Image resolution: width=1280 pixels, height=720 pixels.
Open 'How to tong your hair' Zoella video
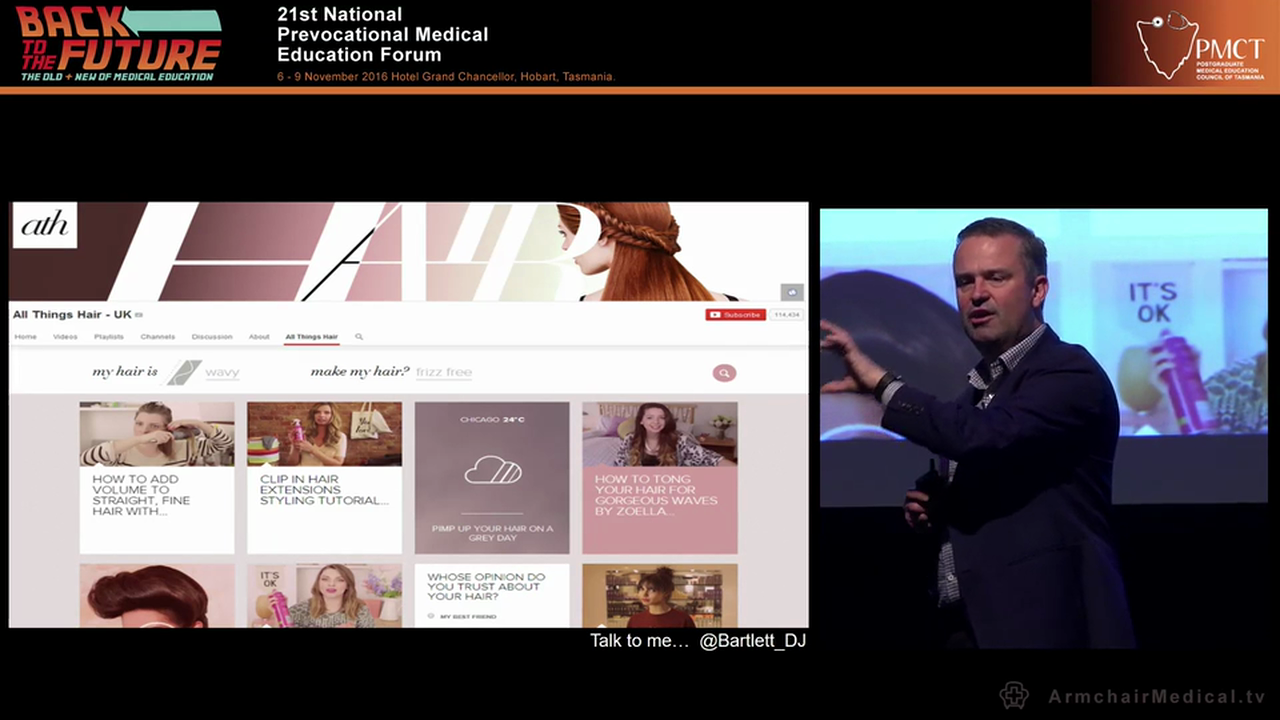click(x=660, y=435)
